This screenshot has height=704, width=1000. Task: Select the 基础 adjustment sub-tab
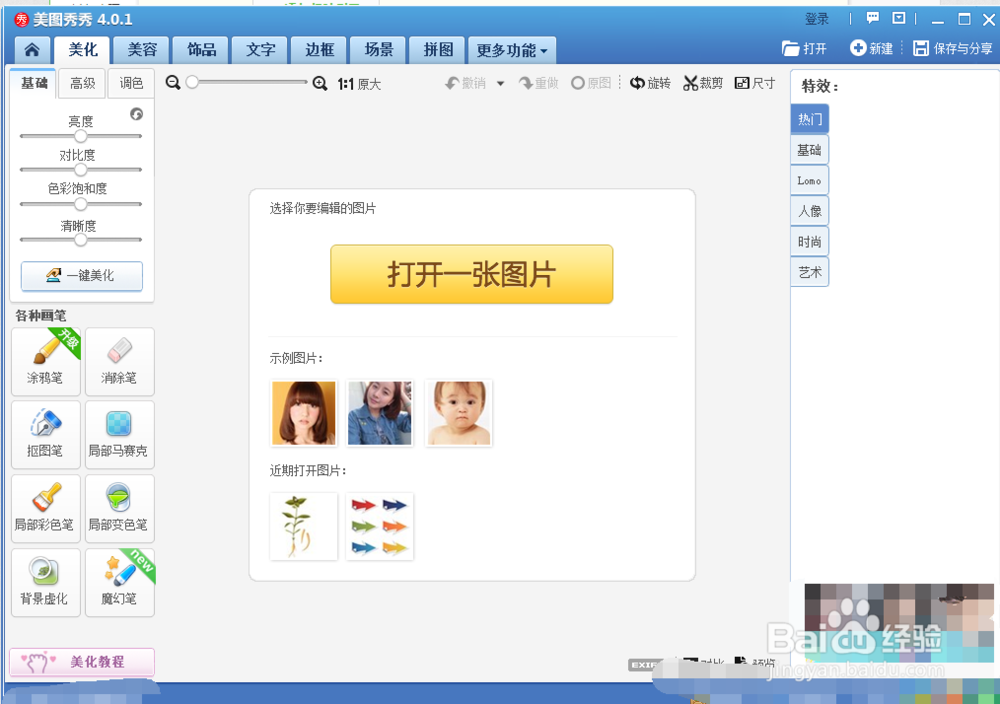coord(34,83)
